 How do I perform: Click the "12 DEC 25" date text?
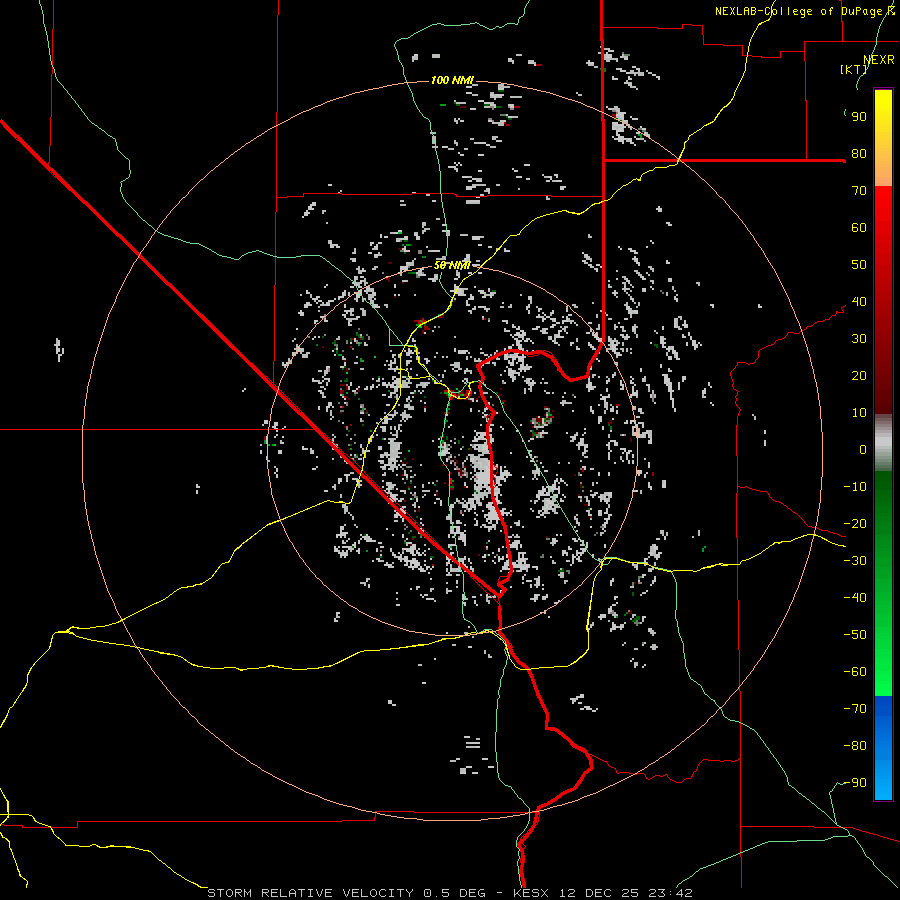[x=598, y=893]
